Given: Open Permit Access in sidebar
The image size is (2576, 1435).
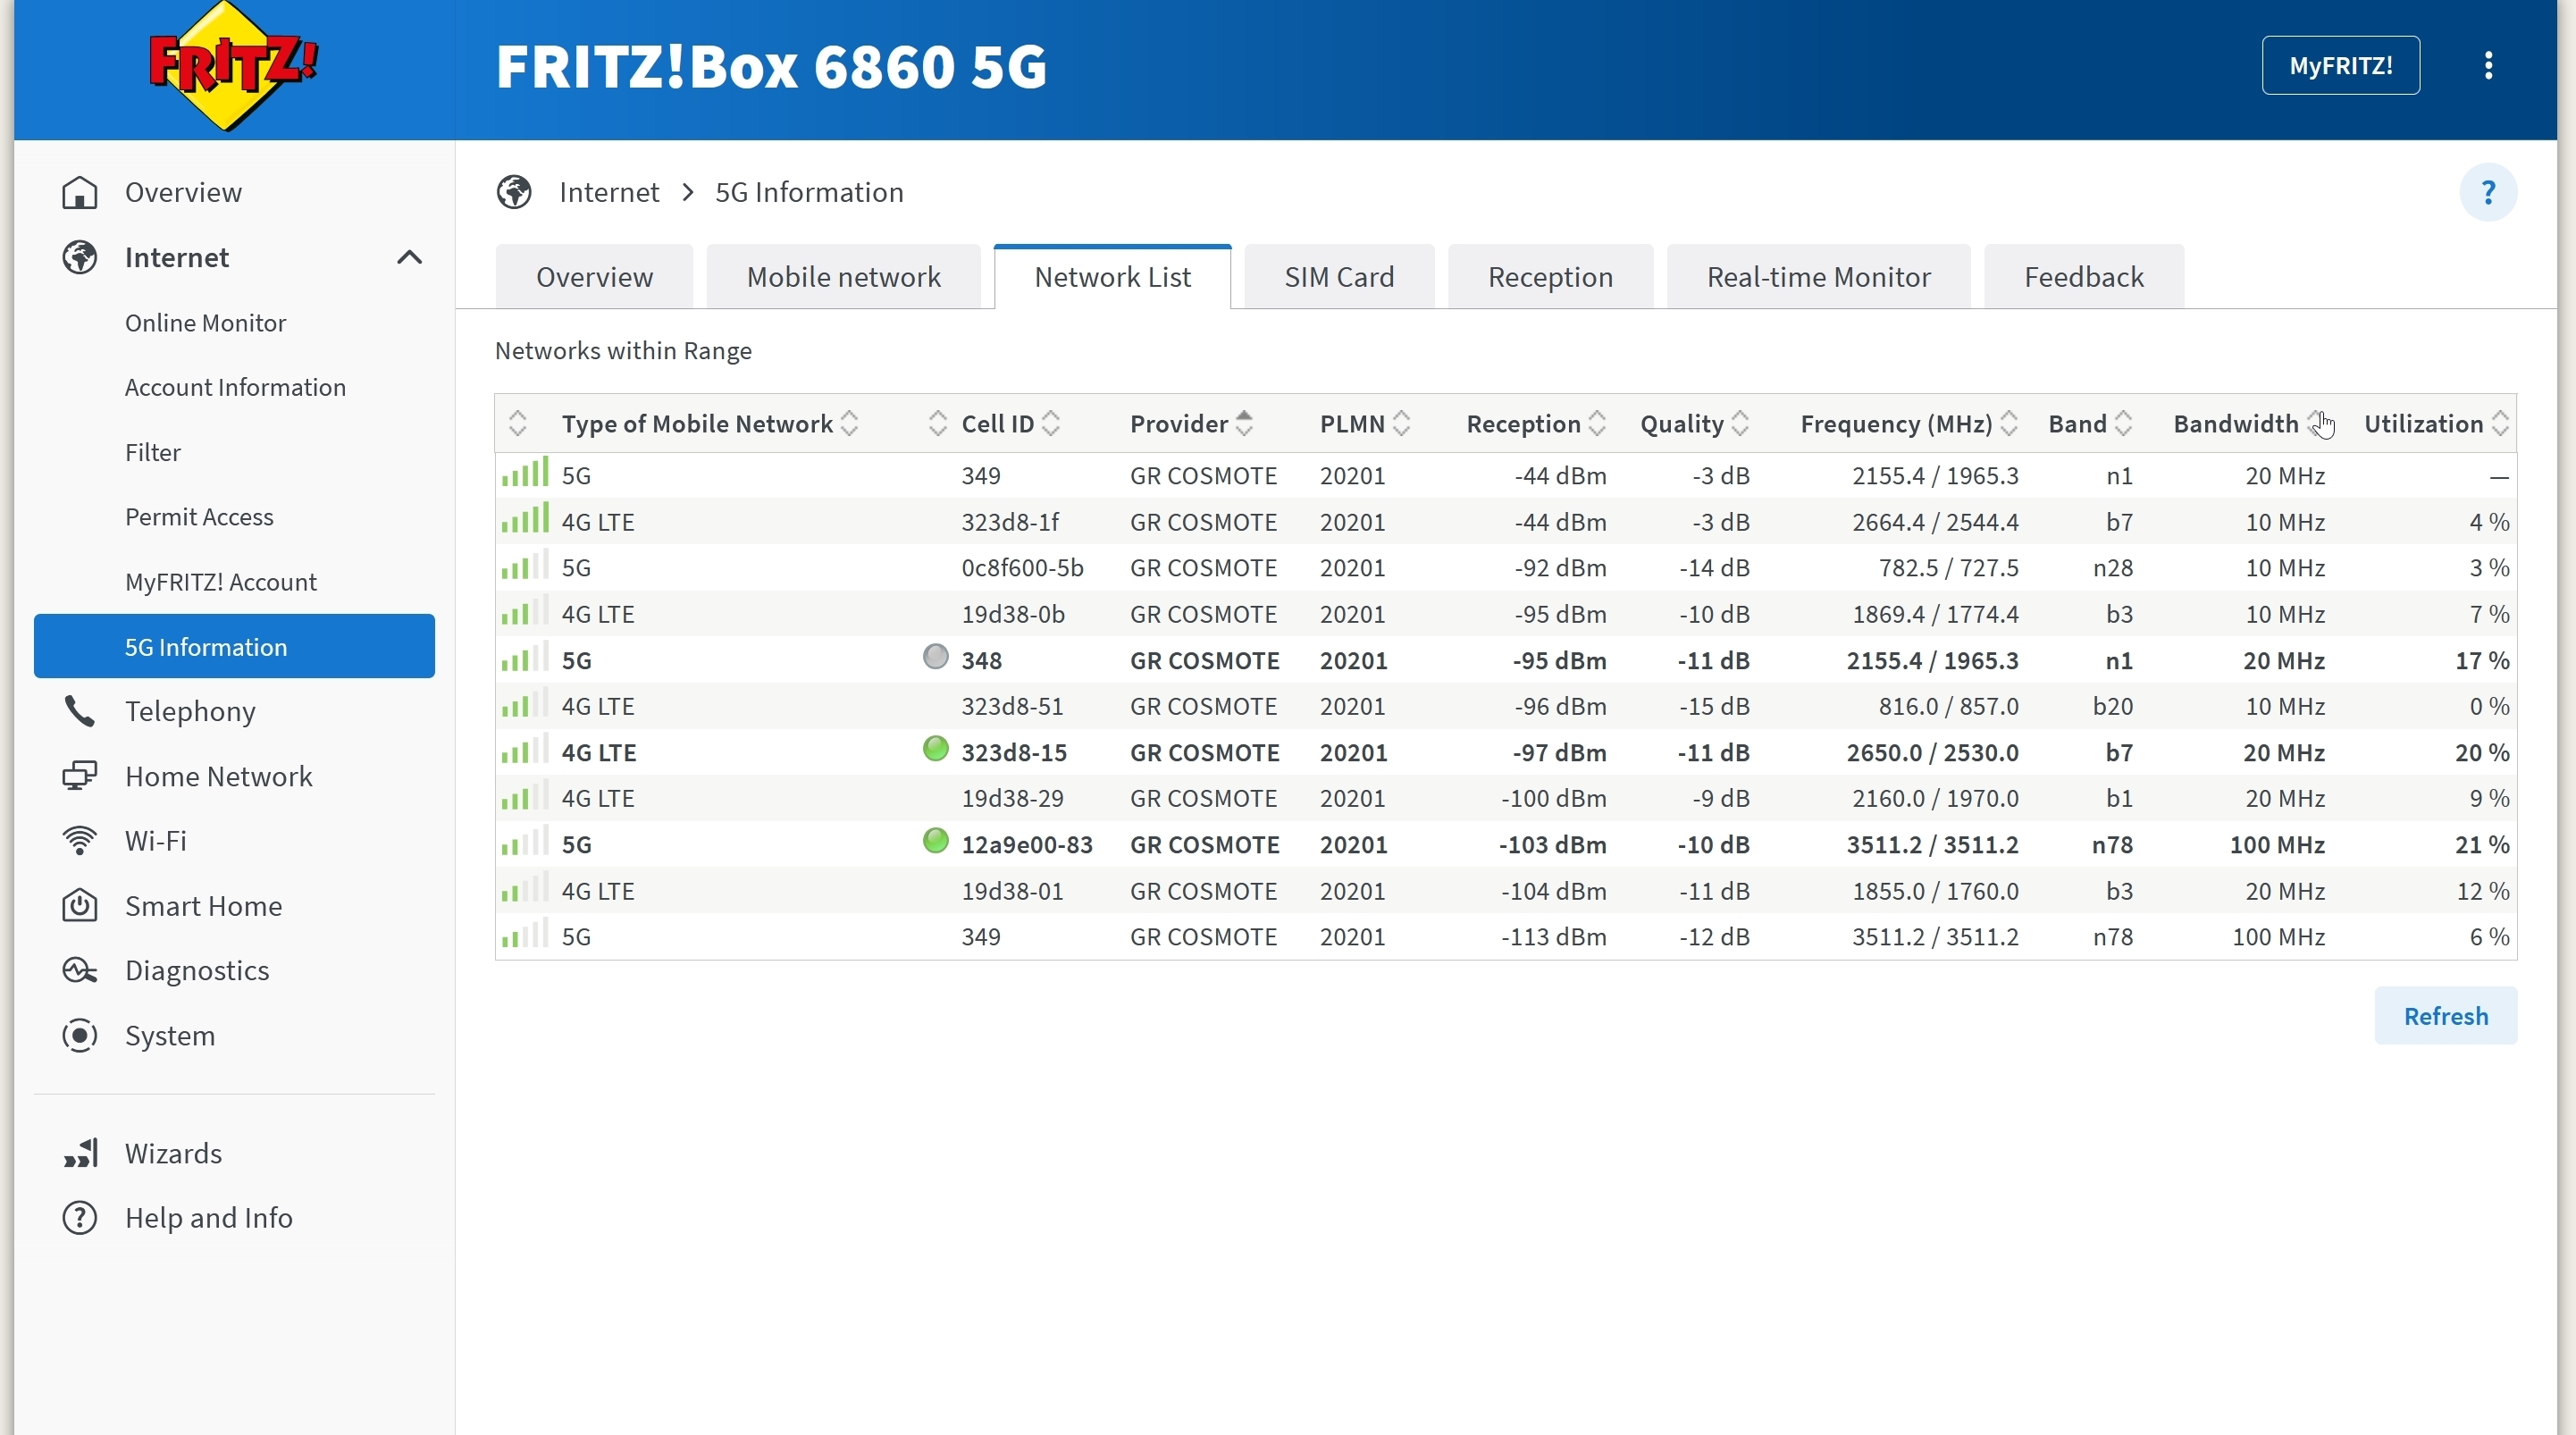Looking at the screenshot, I should [199, 517].
